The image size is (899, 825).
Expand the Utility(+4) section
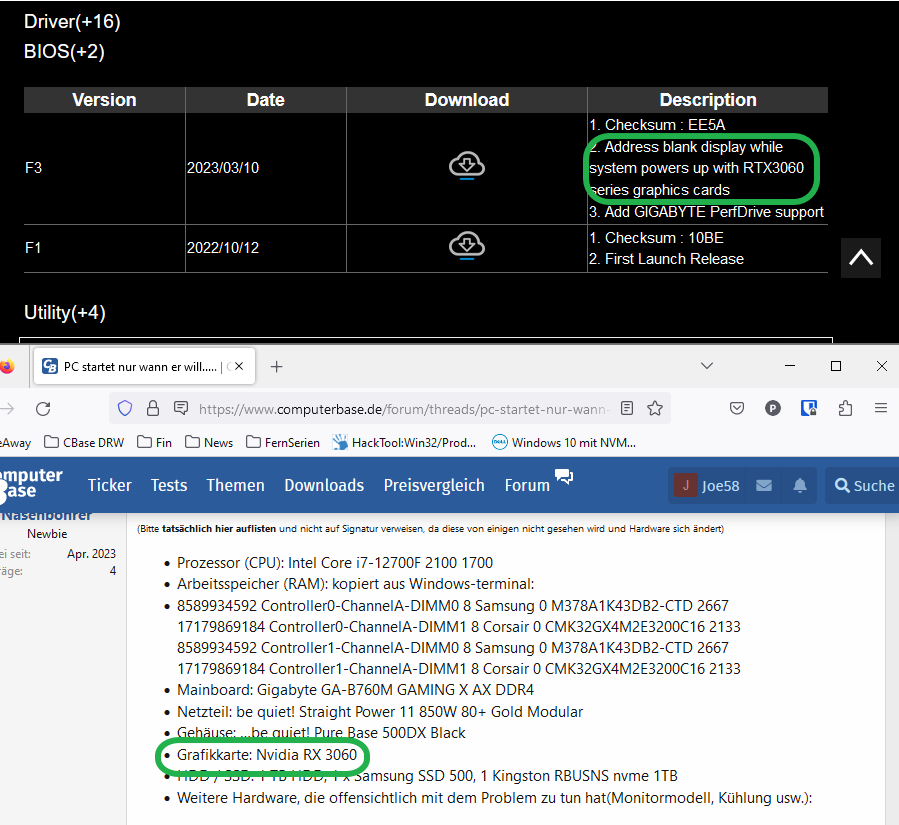tap(65, 313)
